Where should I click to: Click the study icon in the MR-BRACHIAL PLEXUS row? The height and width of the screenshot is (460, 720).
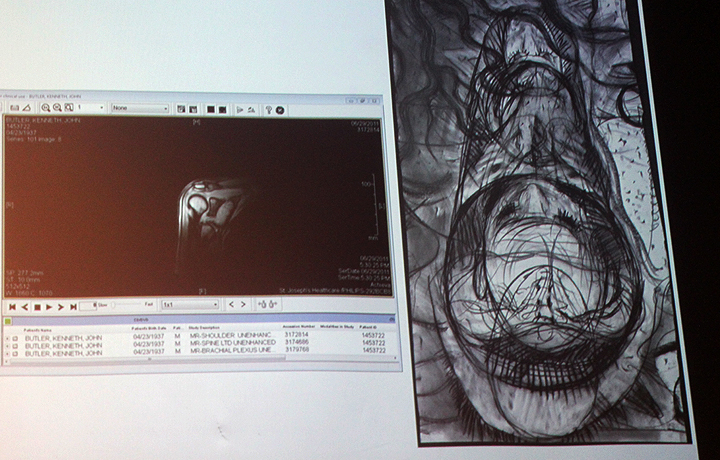click(15, 354)
